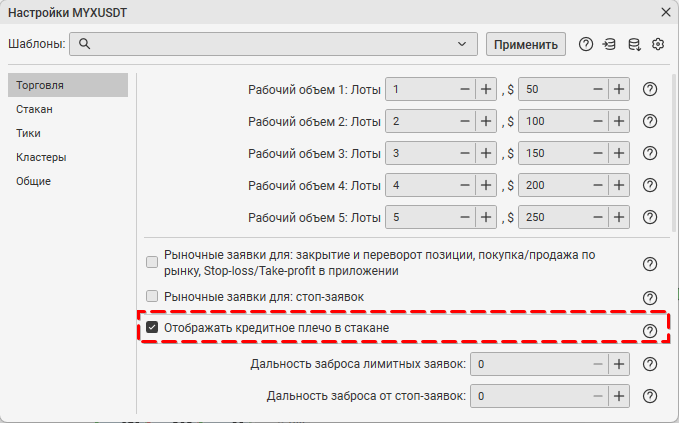Enable market orders for closing and reversing positions
The image size is (679, 423).
[152, 262]
